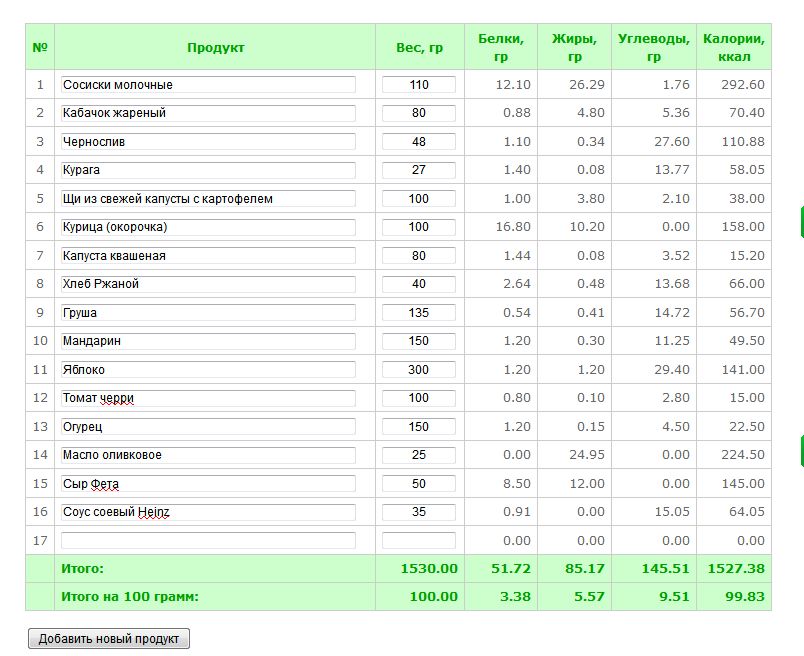804x656 pixels.
Task: Select the 'Сосиски молочные' product field
Action: click(x=208, y=85)
